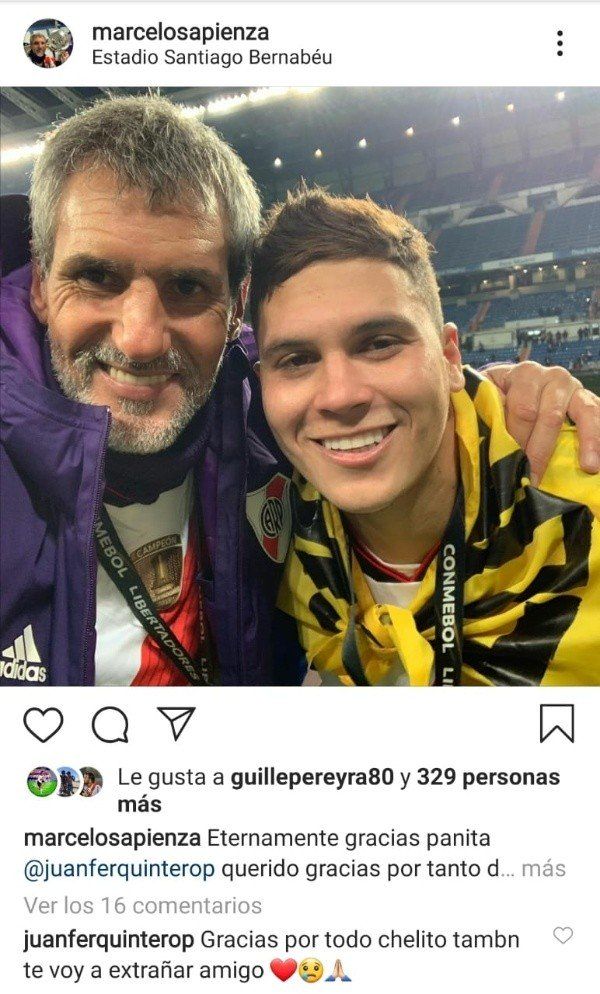Open the guillepereyra80 liker profile
This screenshot has width=600, height=994.
312,777
